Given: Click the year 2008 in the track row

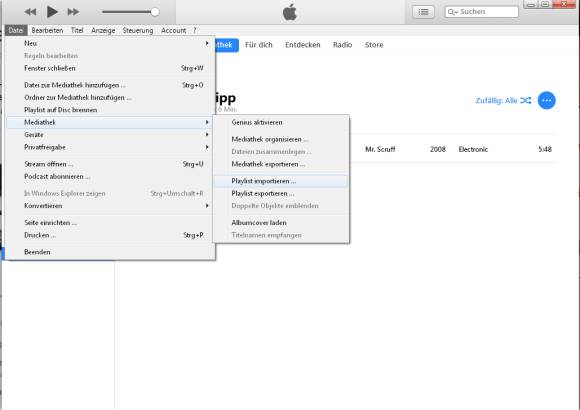Looking at the screenshot, I should click(438, 149).
